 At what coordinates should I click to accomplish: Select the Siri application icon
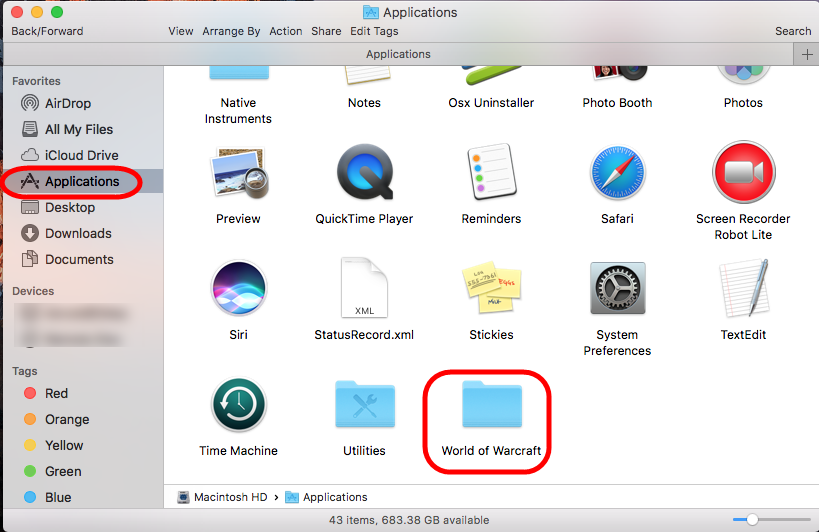click(238, 289)
